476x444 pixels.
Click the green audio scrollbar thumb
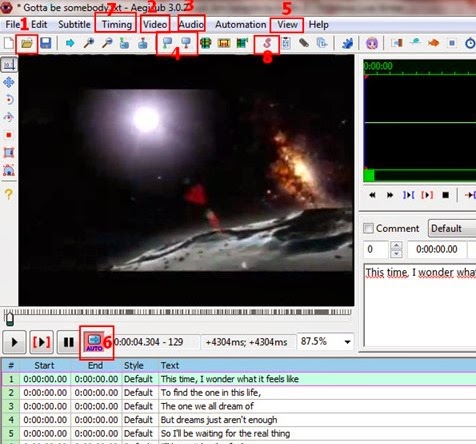(x=369, y=175)
